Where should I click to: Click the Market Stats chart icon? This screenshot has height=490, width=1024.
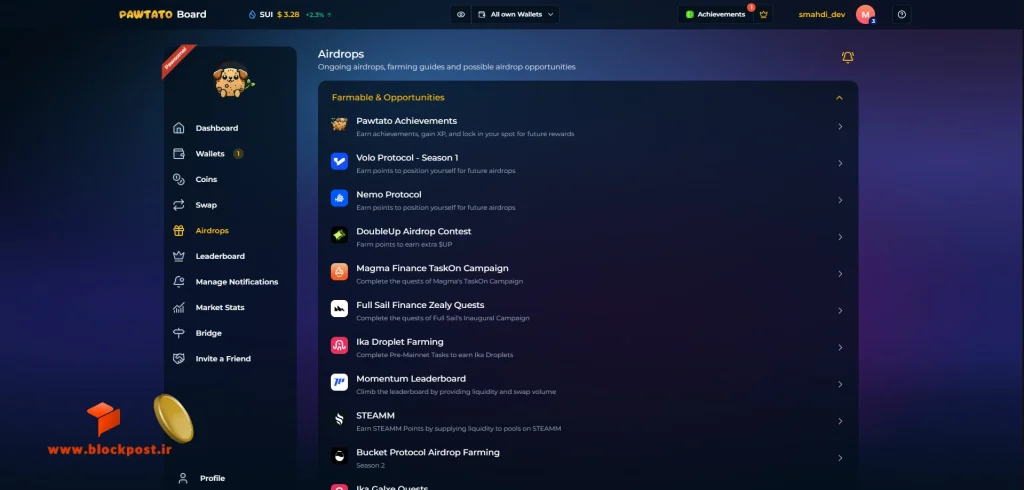click(178, 307)
